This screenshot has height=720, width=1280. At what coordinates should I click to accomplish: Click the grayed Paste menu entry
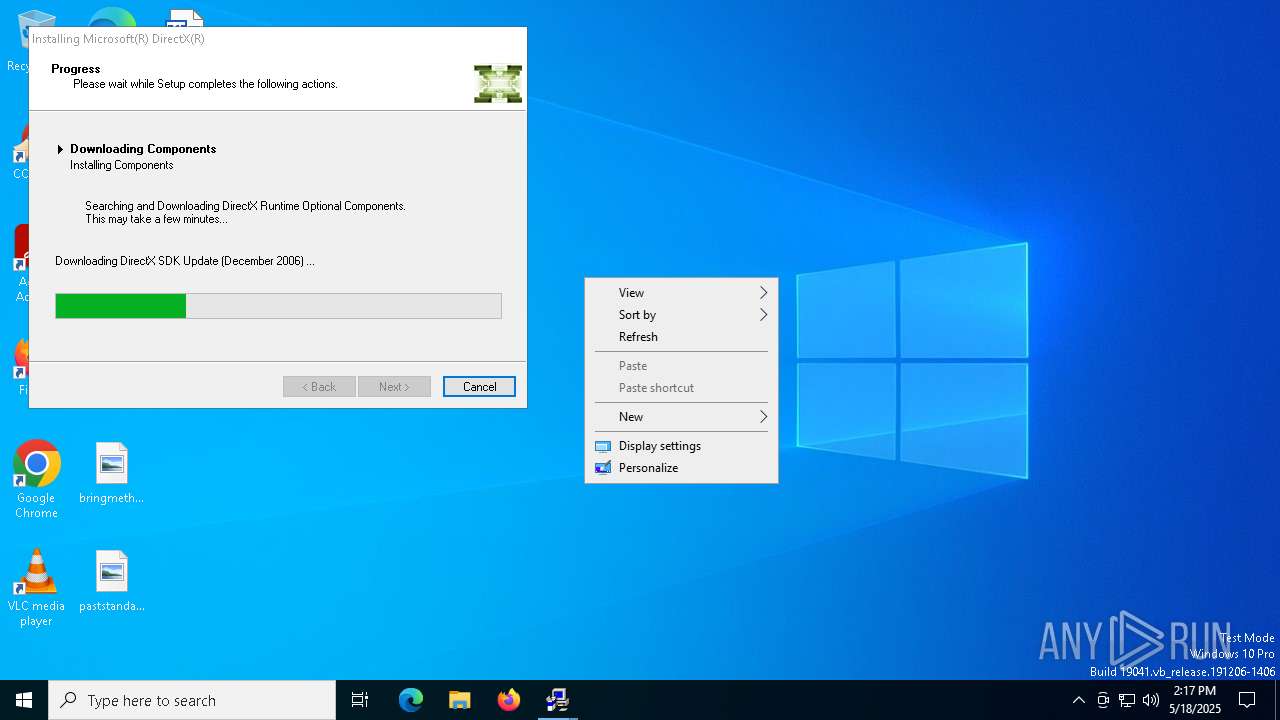tap(681, 366)
